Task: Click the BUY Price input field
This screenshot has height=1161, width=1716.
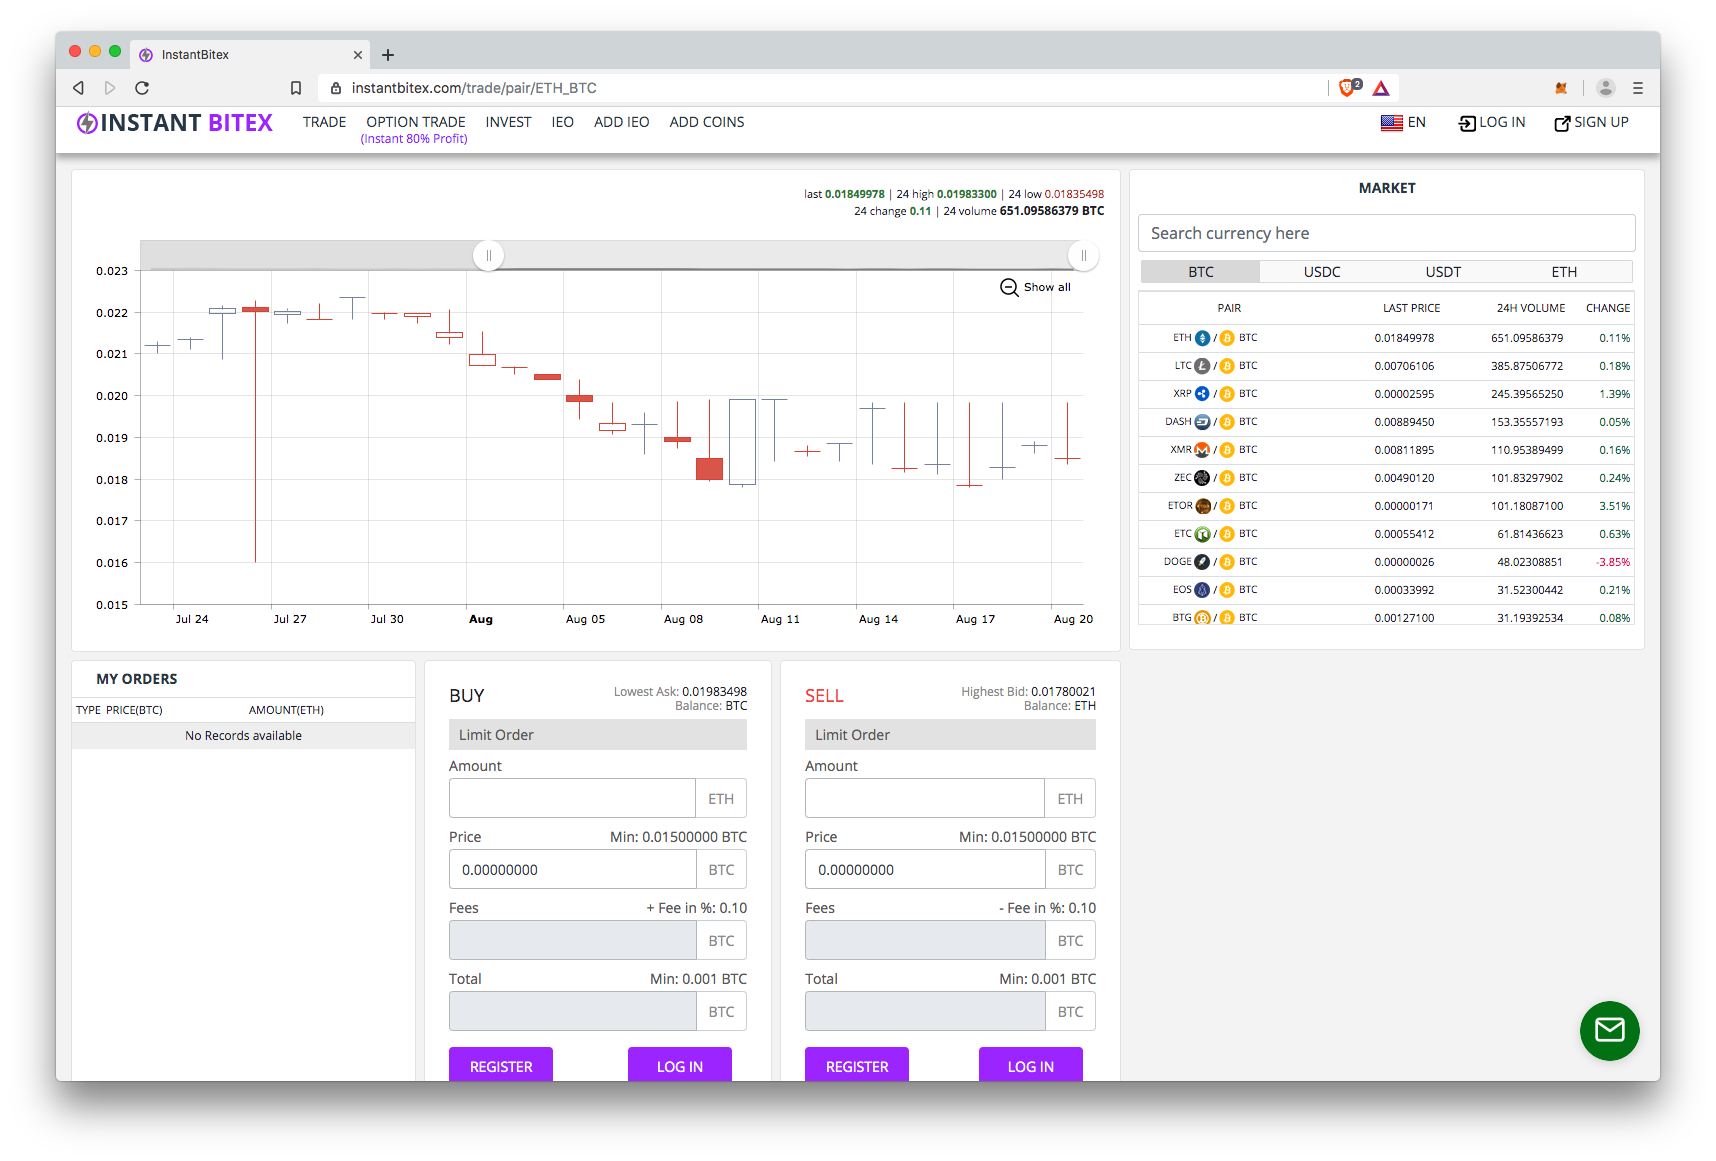Action: 572,870
